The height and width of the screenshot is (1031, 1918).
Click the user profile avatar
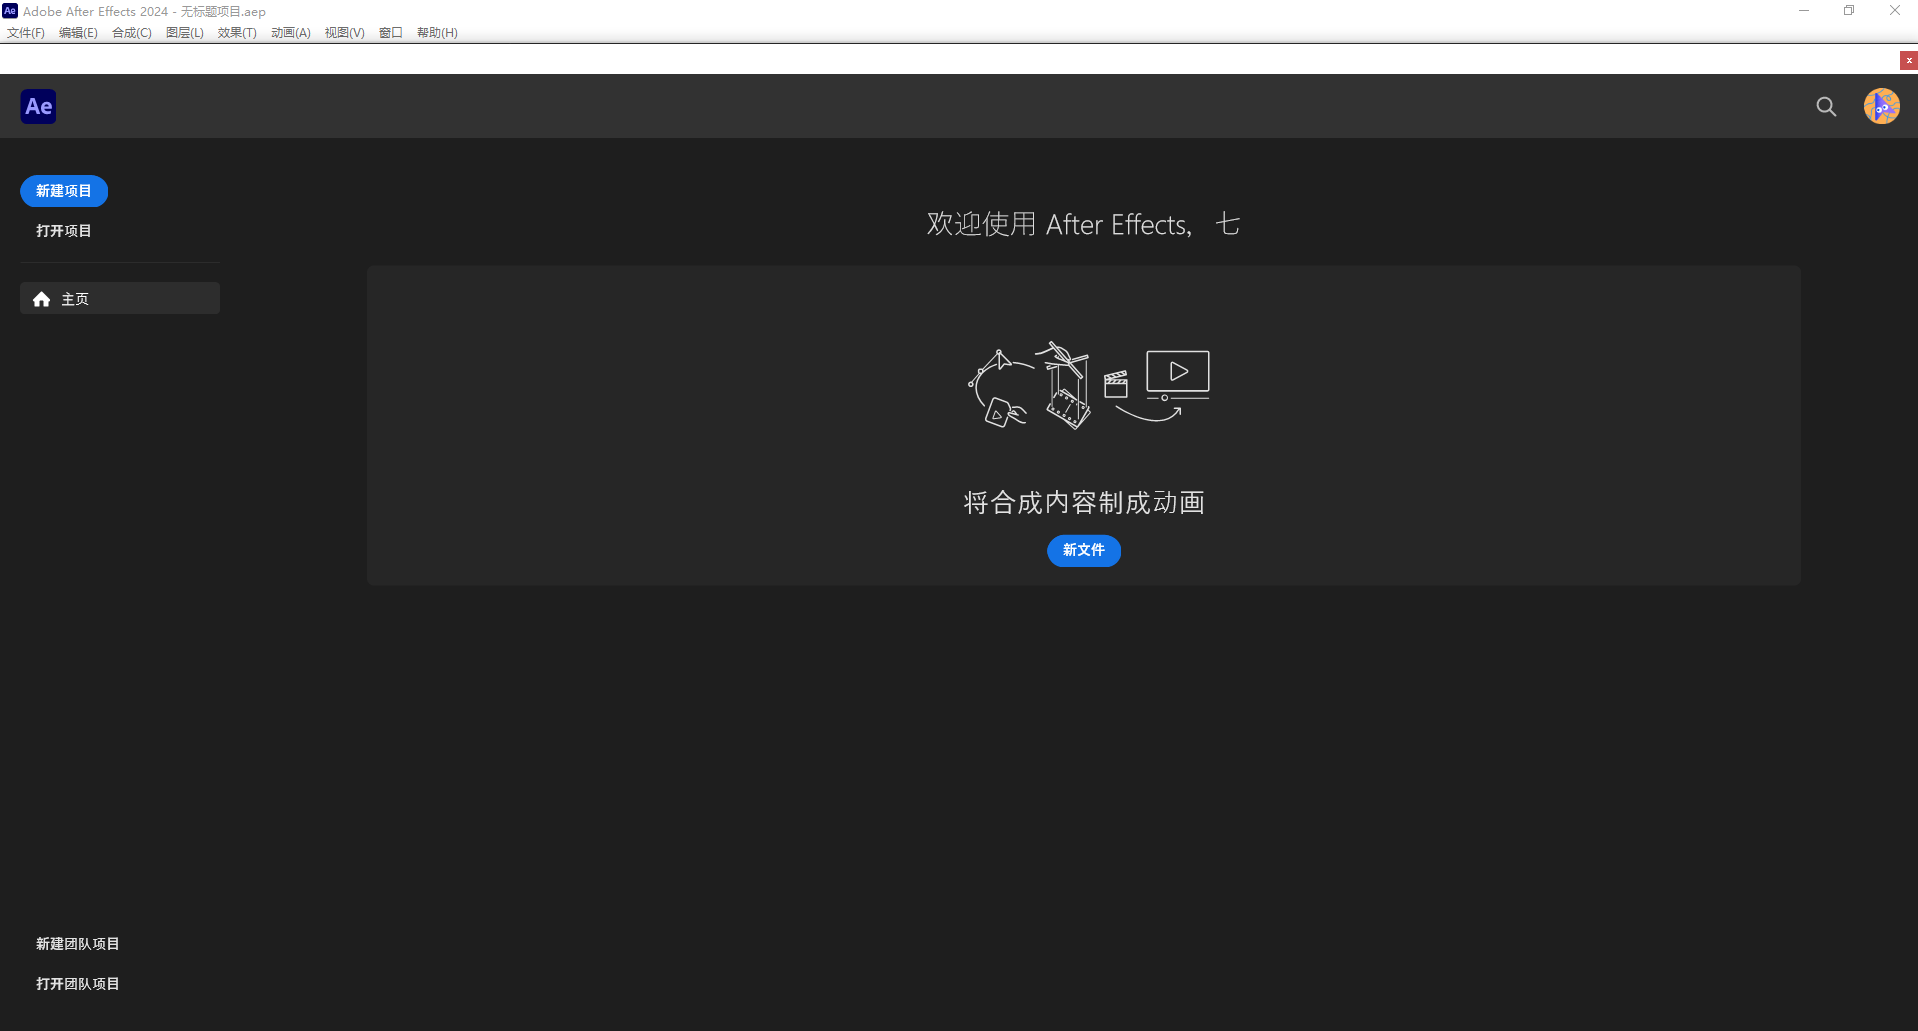pyautogui.click(x=1883, y=106)
